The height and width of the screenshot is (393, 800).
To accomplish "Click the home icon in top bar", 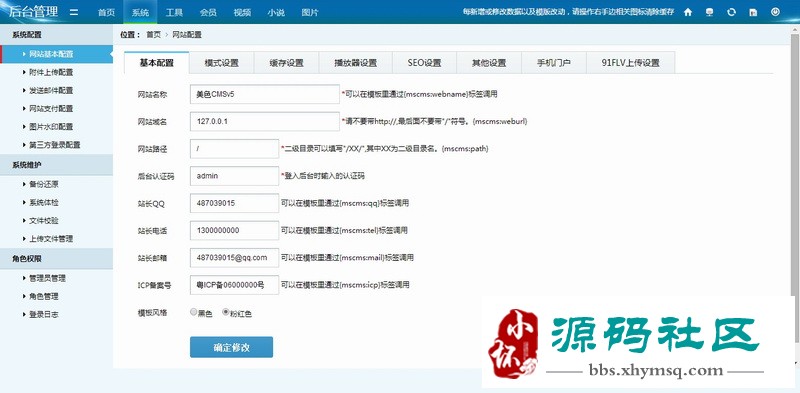I will pos(688,12).
